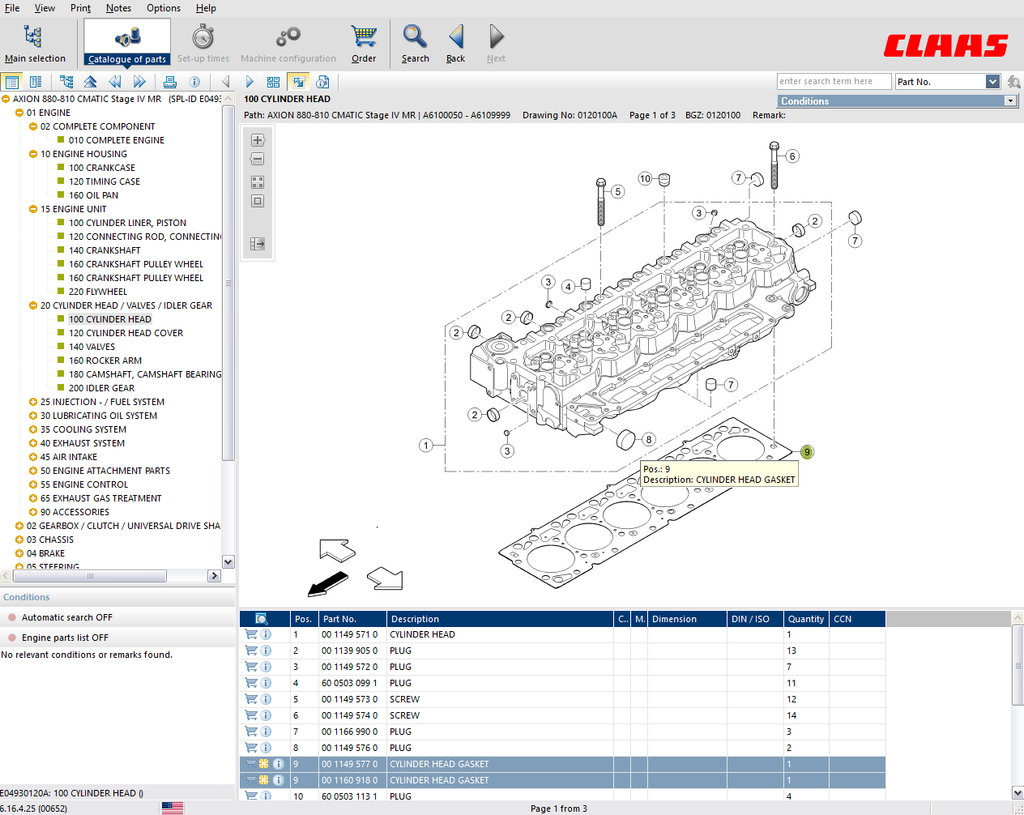The width and height of the screenshot is (1024, 815).
Task: Open the View menu
Action: [44, 8]
